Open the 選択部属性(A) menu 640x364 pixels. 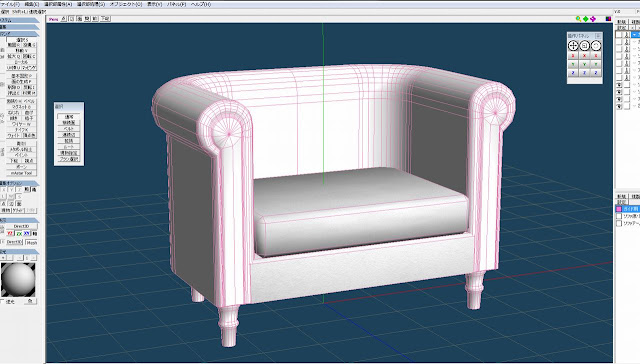click(58, 4)
